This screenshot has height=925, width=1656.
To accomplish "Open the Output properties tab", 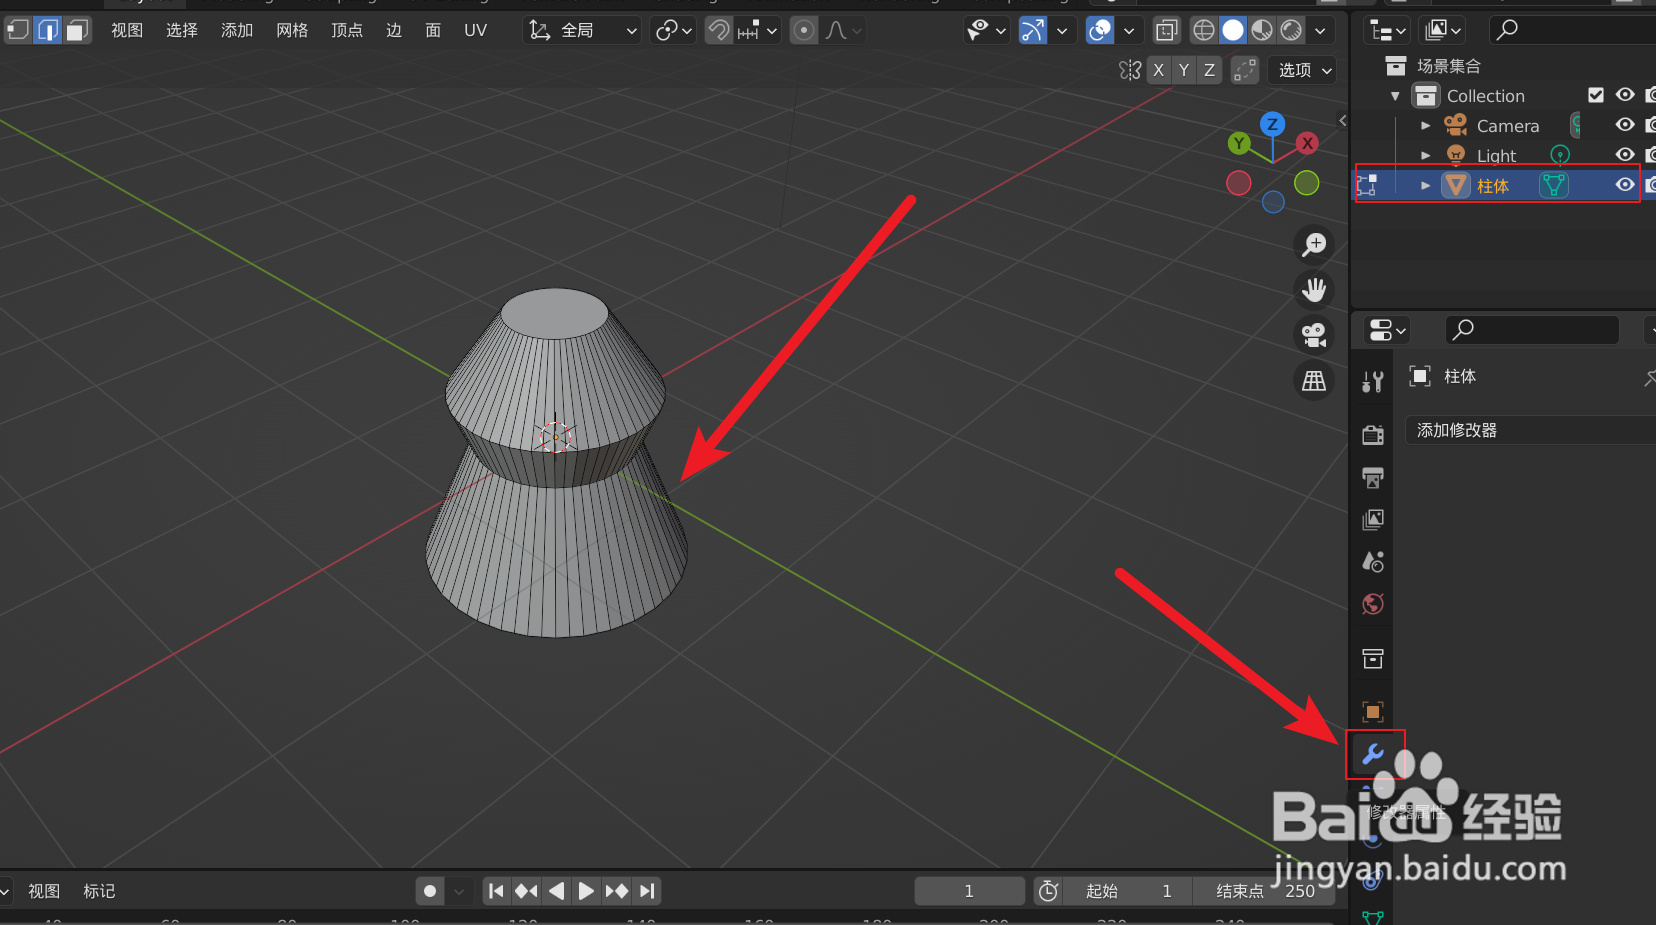I will click(1373, 477).
